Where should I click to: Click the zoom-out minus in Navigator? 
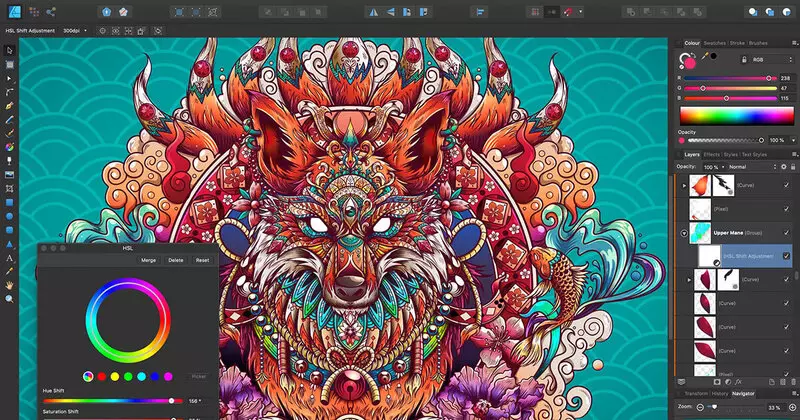pyautogui.click(x=700, y=407)
